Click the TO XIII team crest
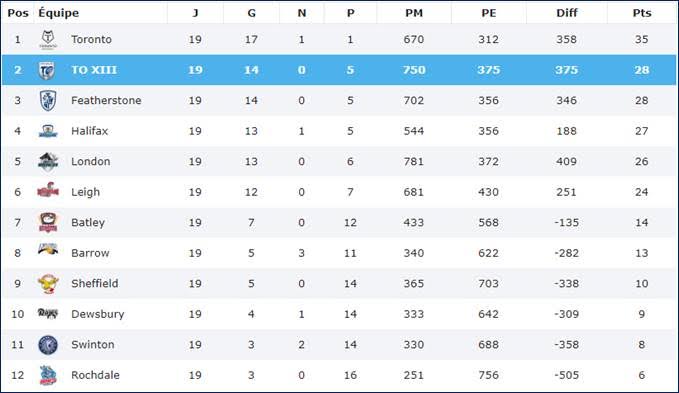The width and height of the screenshot is (679, 393). pos(47,71)
